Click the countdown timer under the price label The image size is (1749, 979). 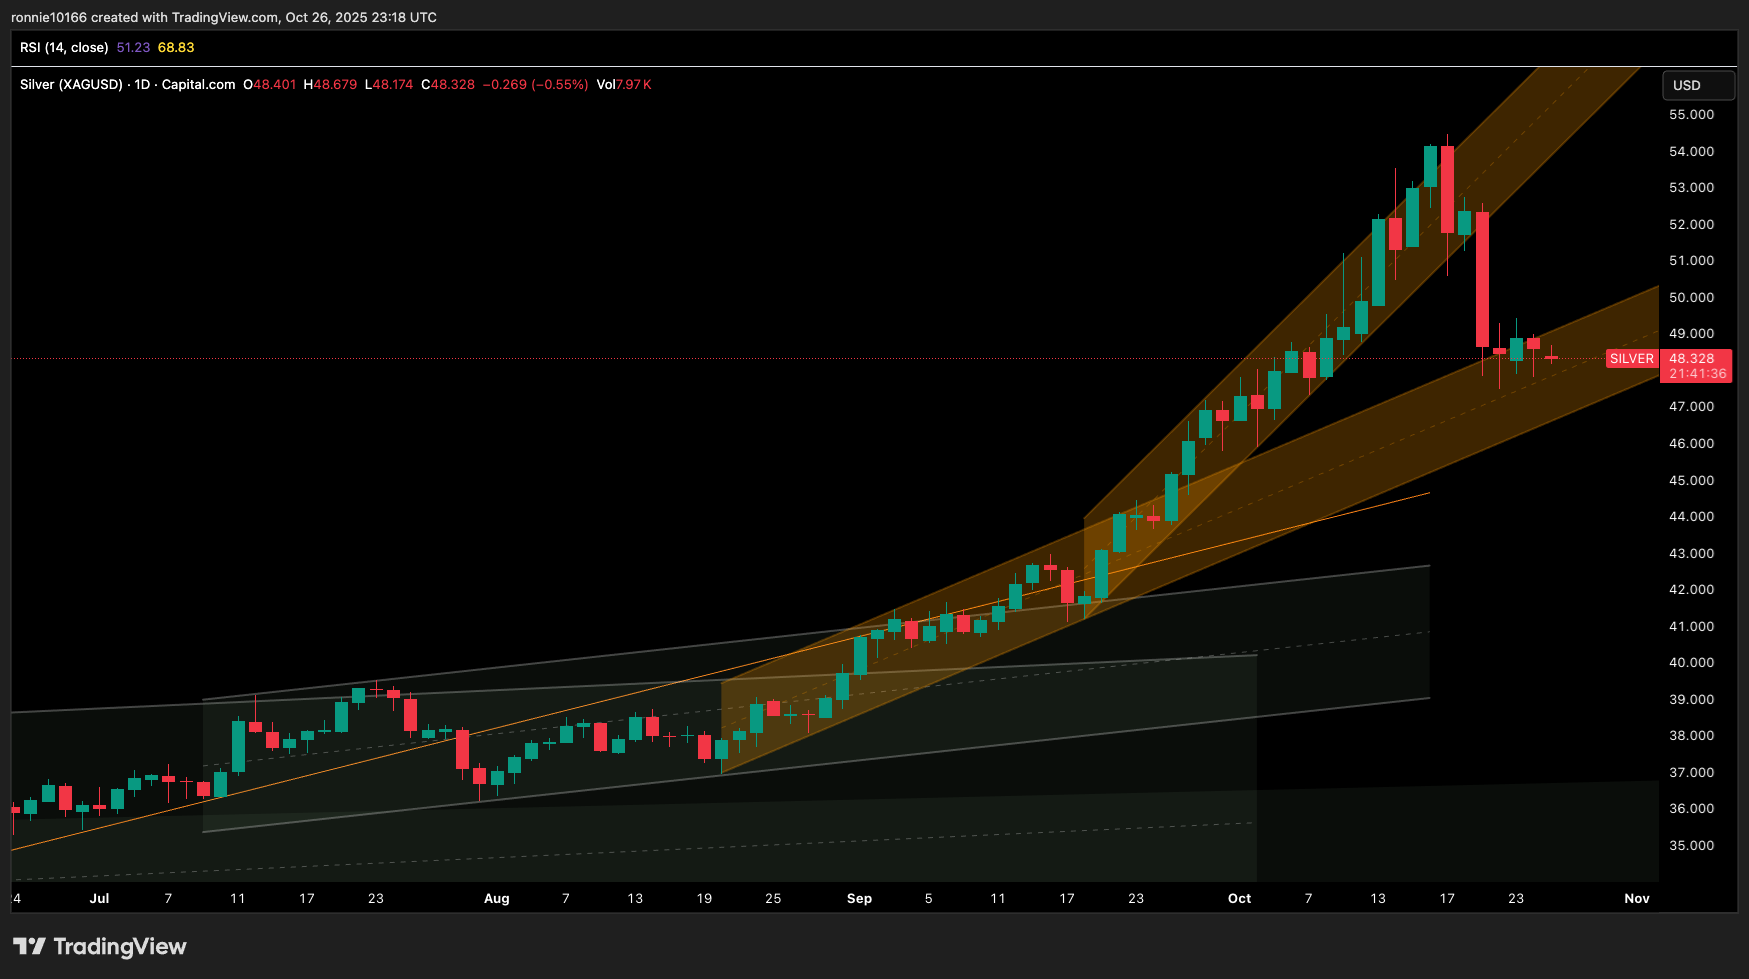[1695, 373]
